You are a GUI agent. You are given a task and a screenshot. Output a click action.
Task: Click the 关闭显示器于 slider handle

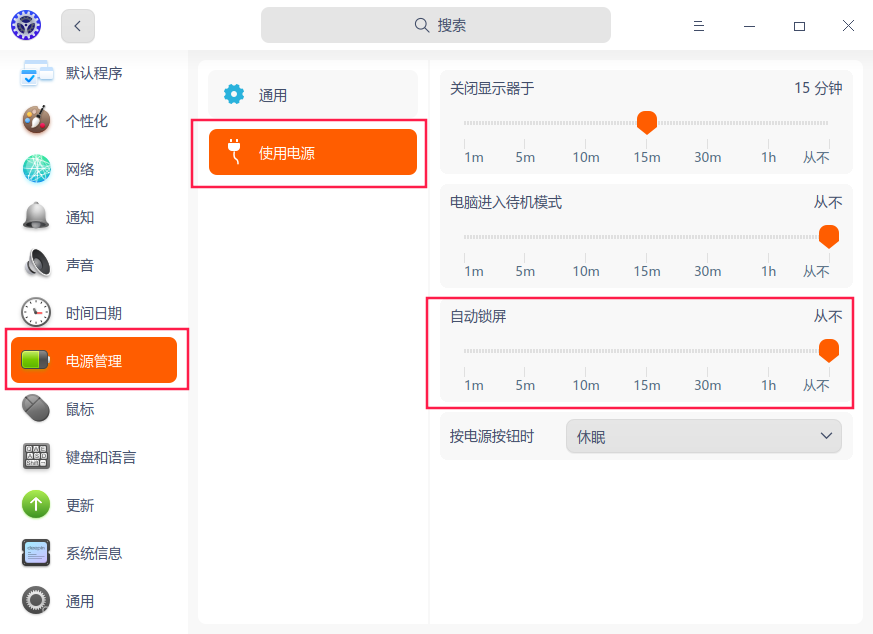click(646, 122)
